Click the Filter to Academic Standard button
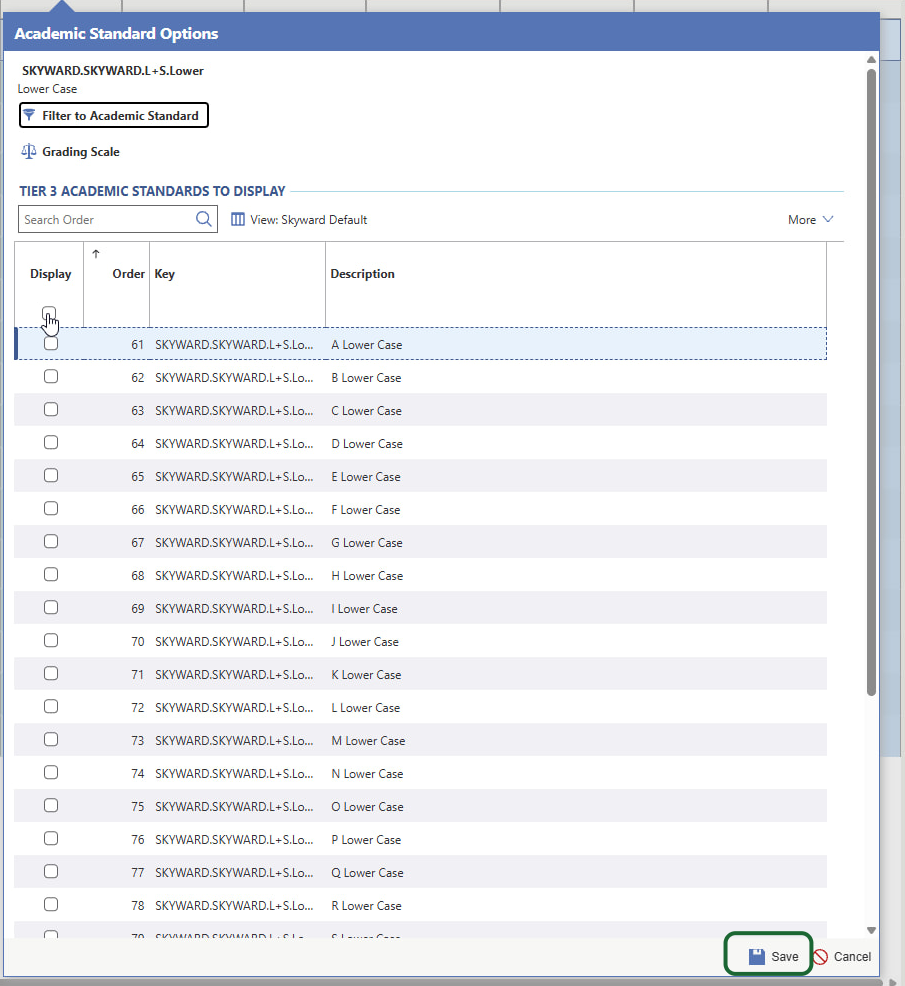 pyautogui.click(x=114, y=115)
